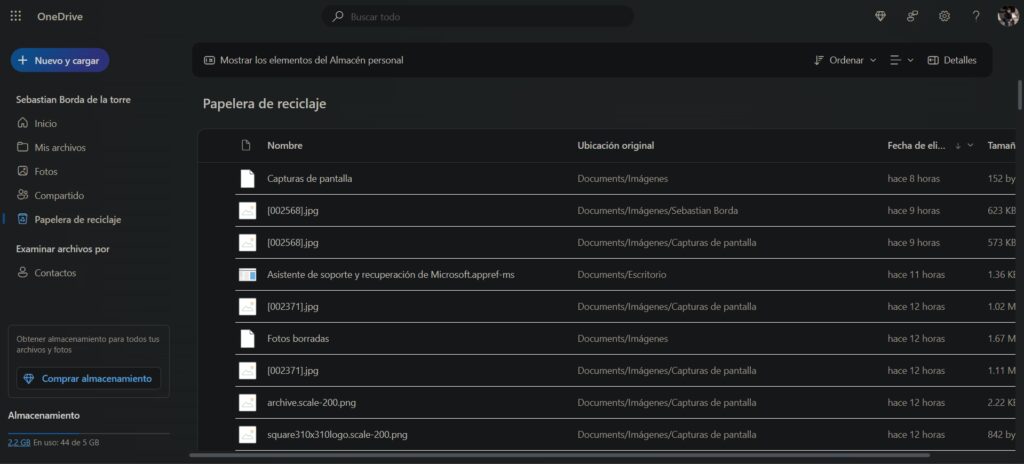This screenshot has height=464, width=1024.
Task: Expand the Ordenar dropdown
Action: (845, 60)
